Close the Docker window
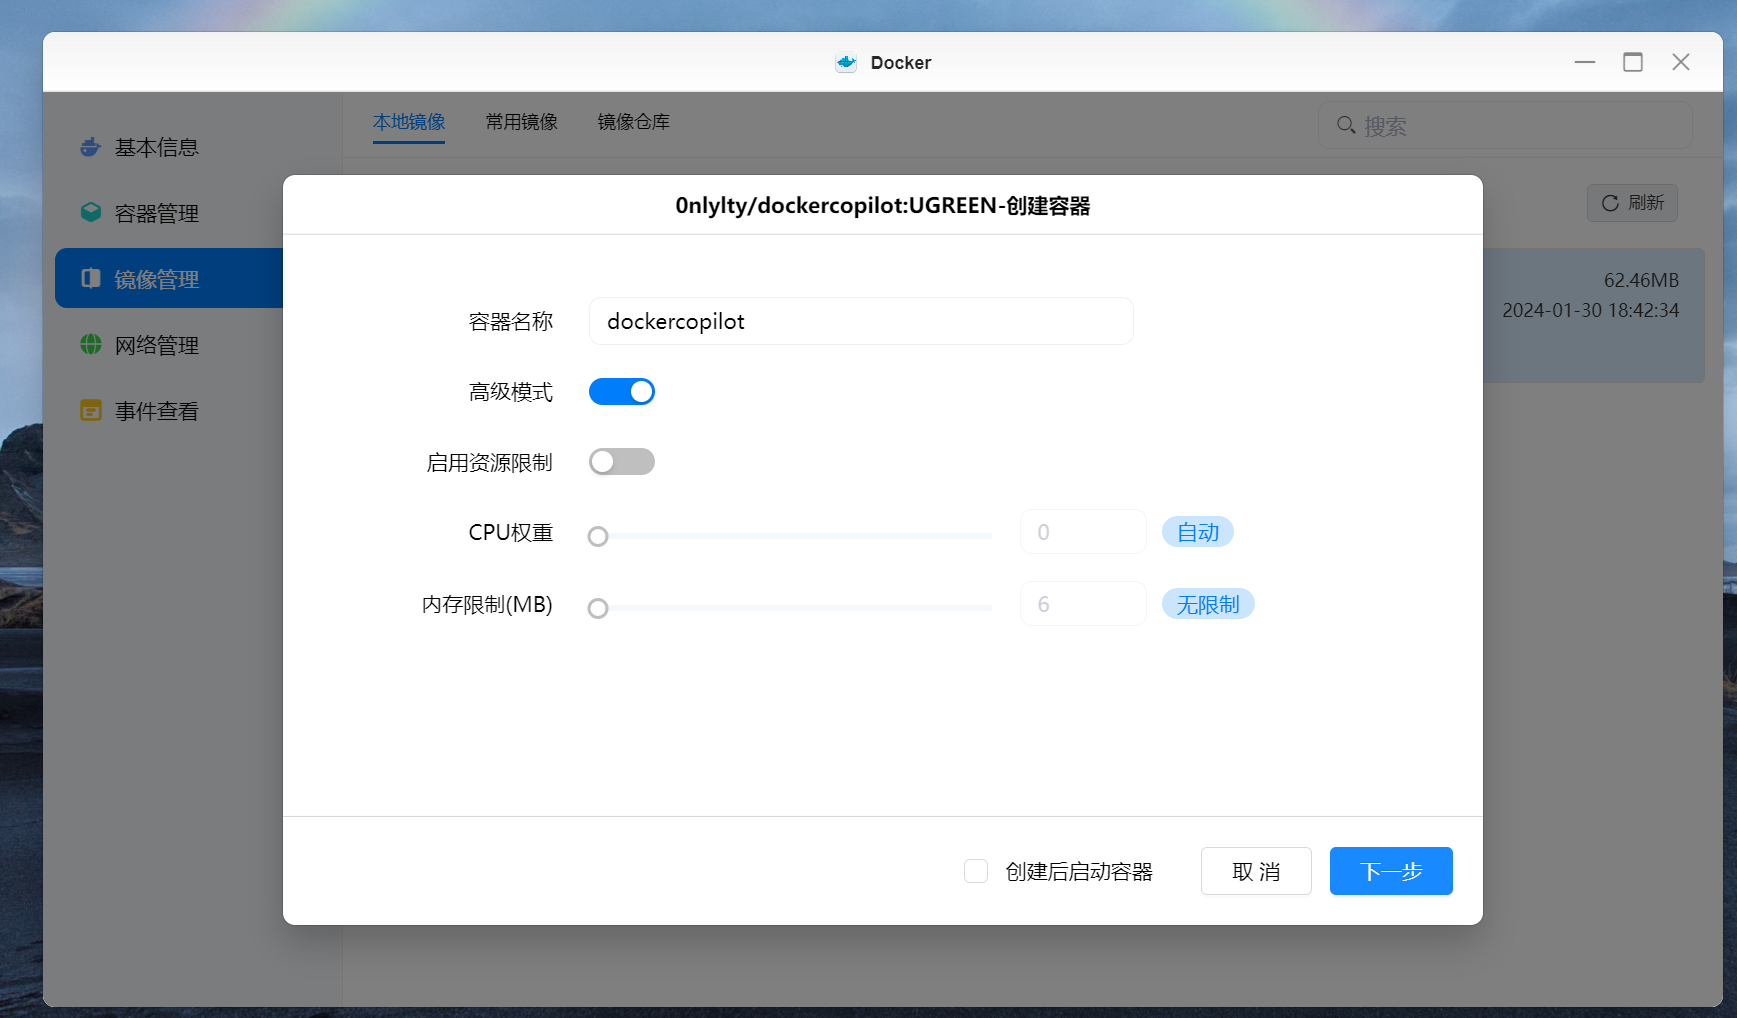The width and height of the screenshot is (1737, 1018). coord(1681,62)
